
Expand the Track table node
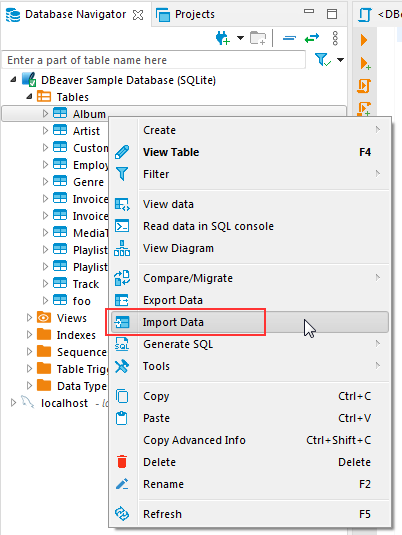pyautogui.click(x=45, y=284)
